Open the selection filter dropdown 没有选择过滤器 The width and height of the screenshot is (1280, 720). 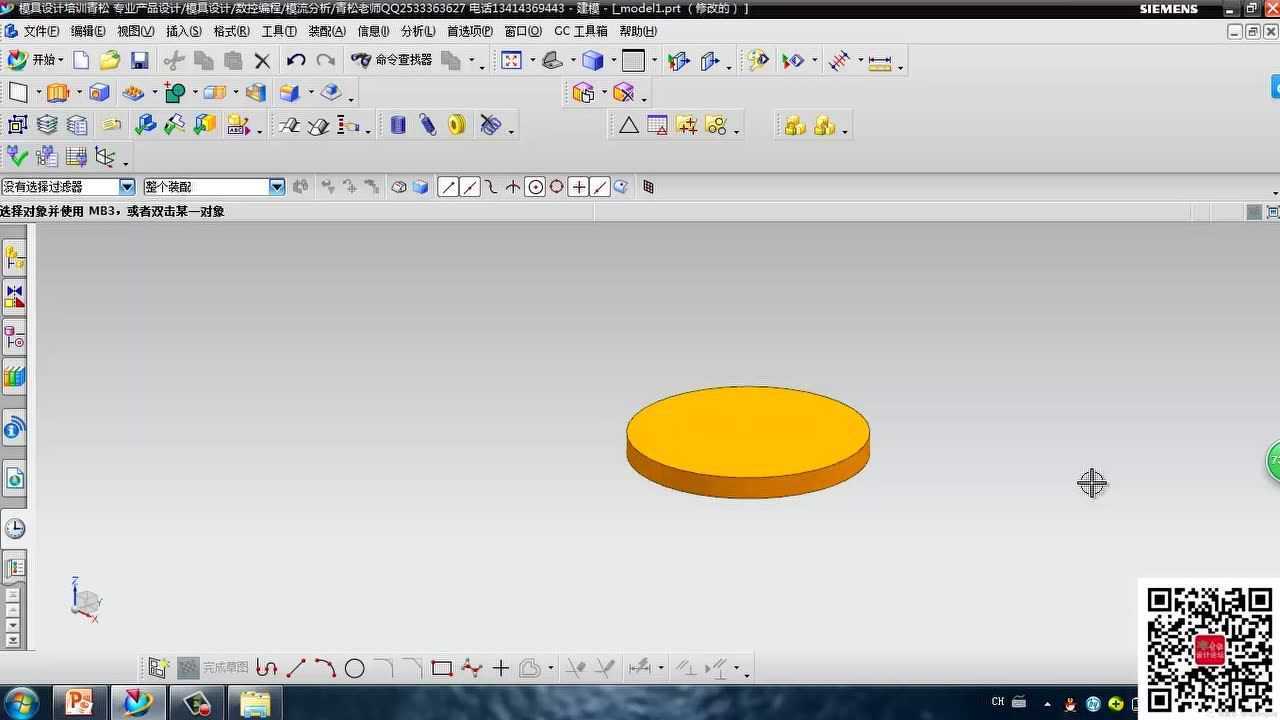pos(127,187)
